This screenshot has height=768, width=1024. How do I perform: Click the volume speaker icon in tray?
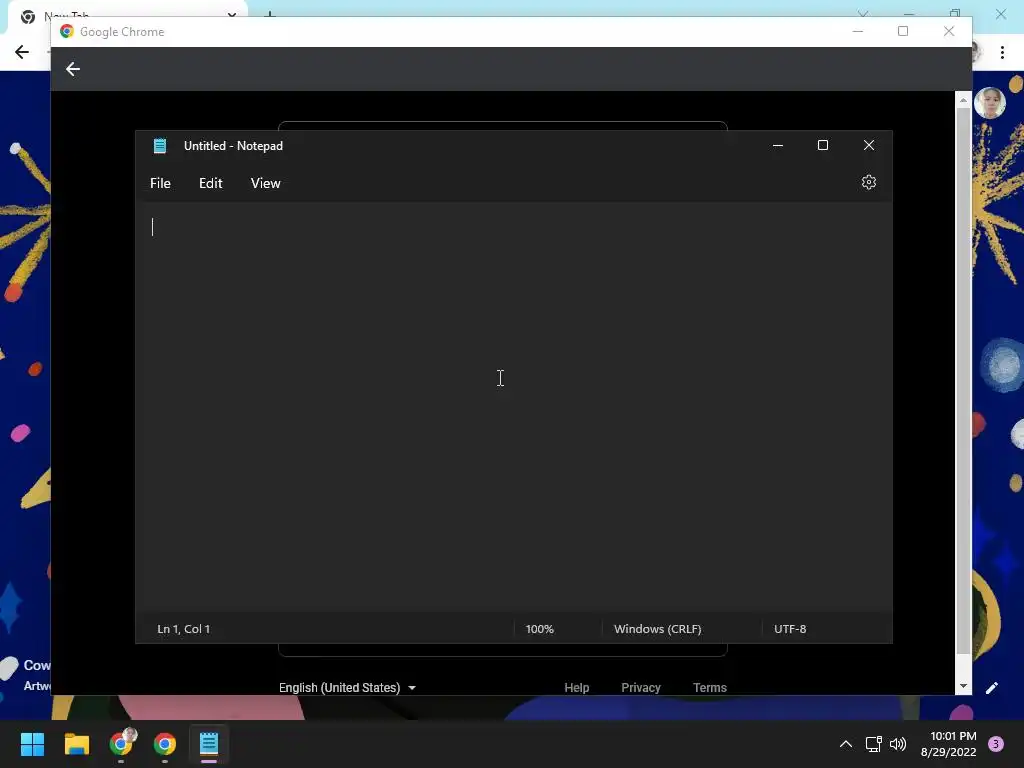click(x=899, y=744)
